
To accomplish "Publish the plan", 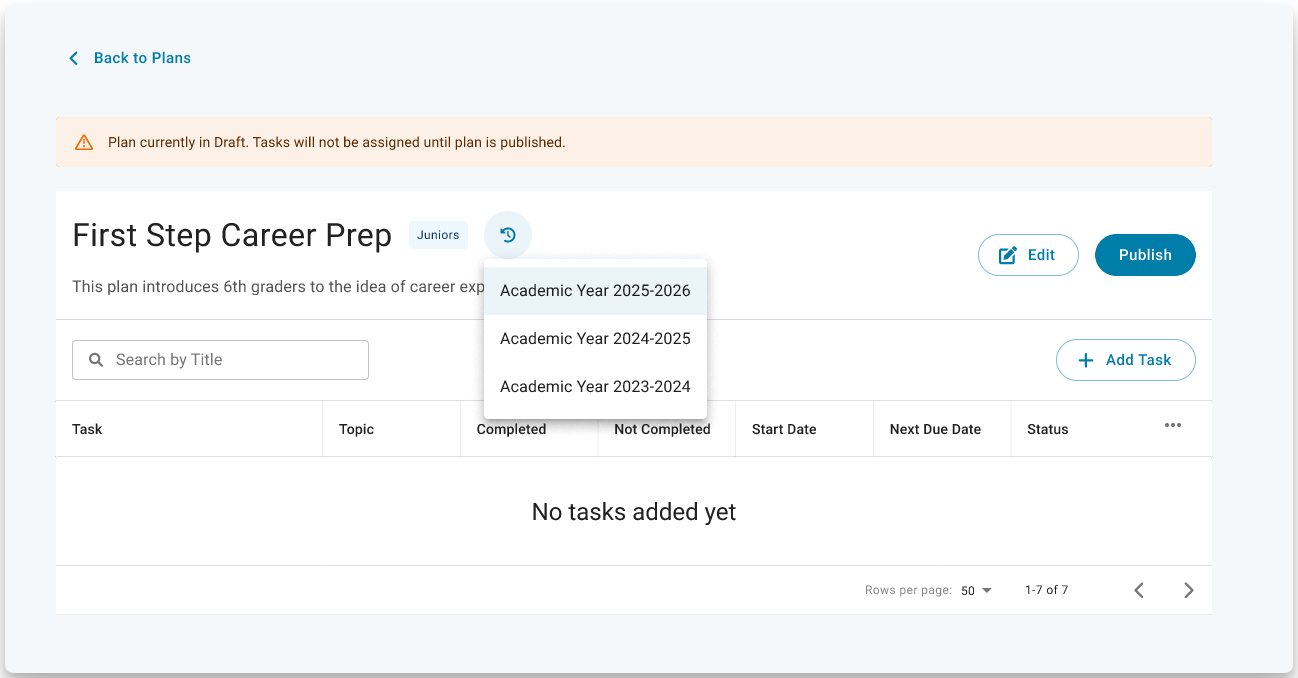I will pyautogui.click(x=1145, y=255).
